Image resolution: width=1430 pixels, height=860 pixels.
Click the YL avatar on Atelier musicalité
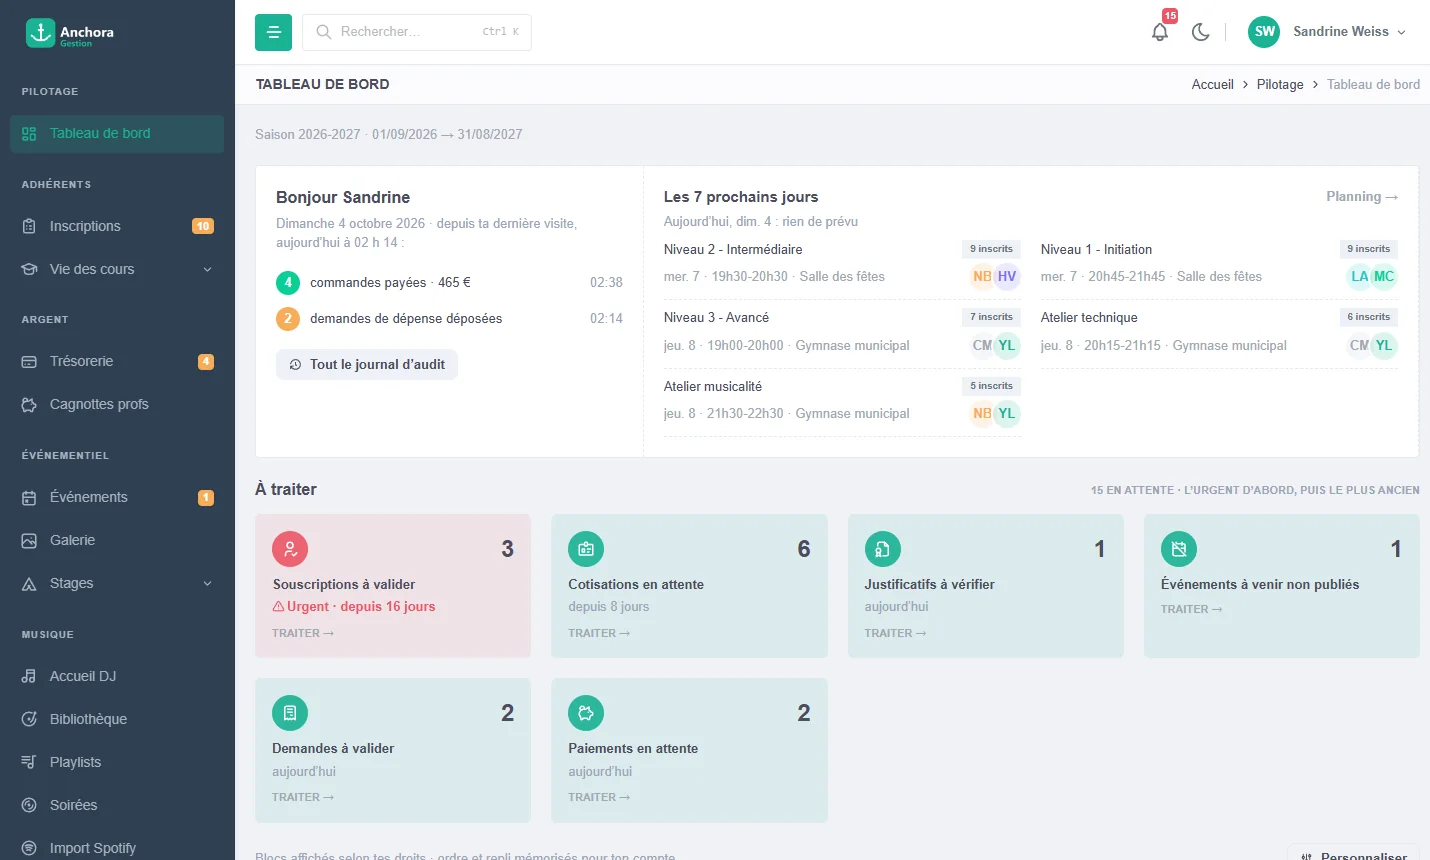(1007, 414)
